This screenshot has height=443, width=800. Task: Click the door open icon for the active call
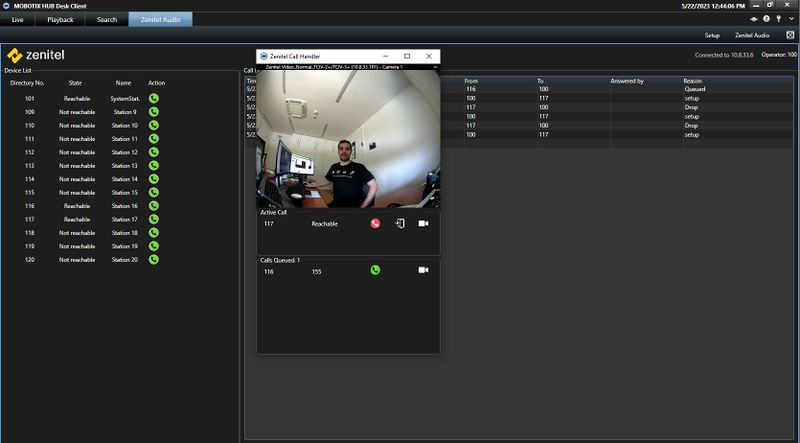point(399,224)
